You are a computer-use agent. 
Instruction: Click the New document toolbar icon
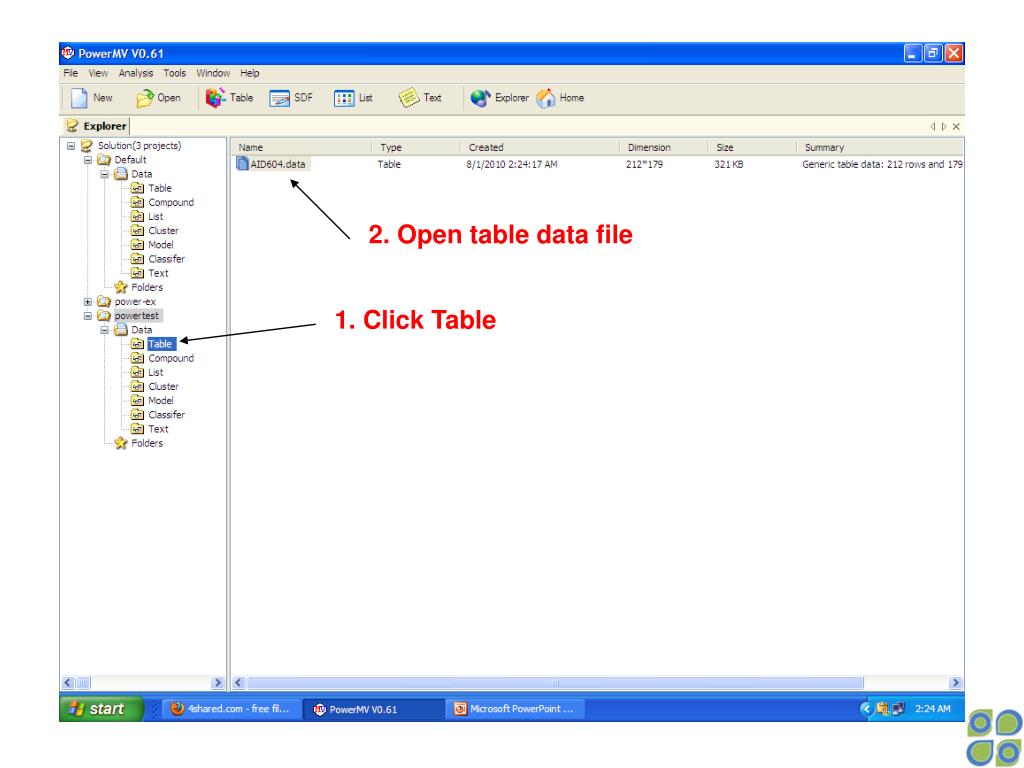point(79,98)
